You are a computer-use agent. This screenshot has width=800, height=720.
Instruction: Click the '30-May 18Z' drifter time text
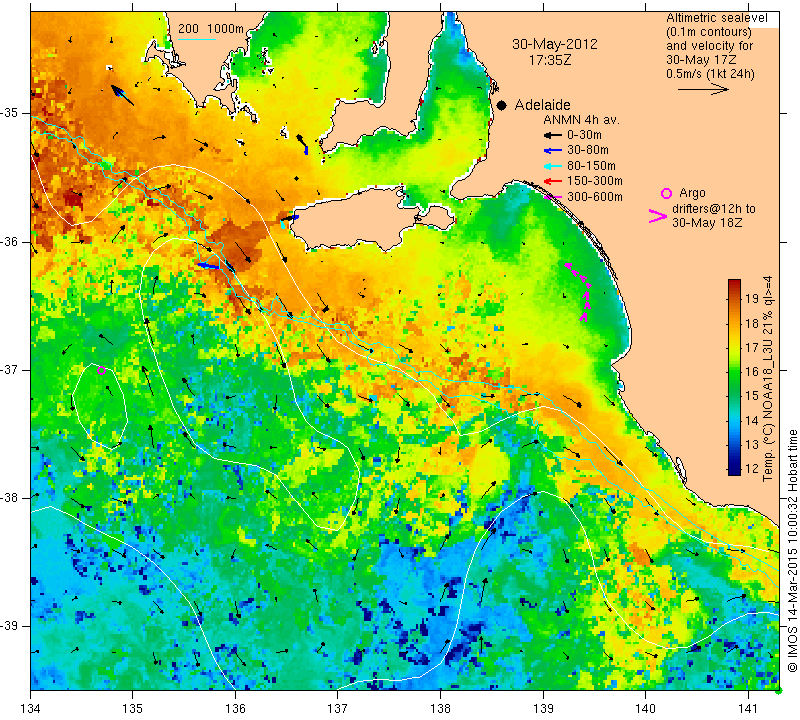pyautogui.click(x=707, y=223)
